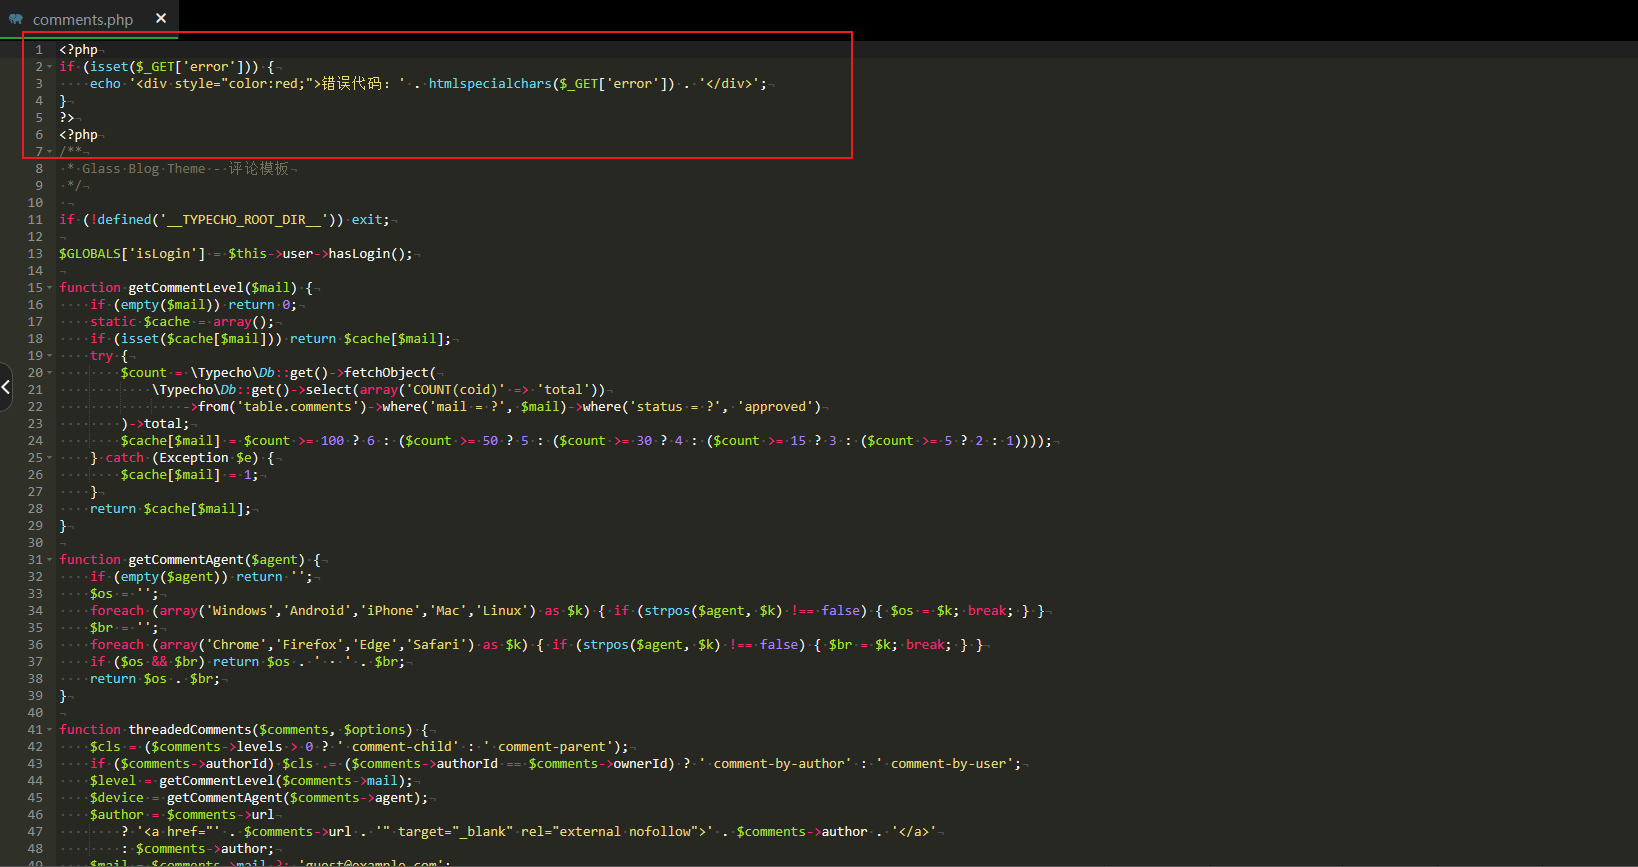Click the PHP elephant icon on the tab
This screenshot has width=1638, height=867.
(x=16, y=19)
